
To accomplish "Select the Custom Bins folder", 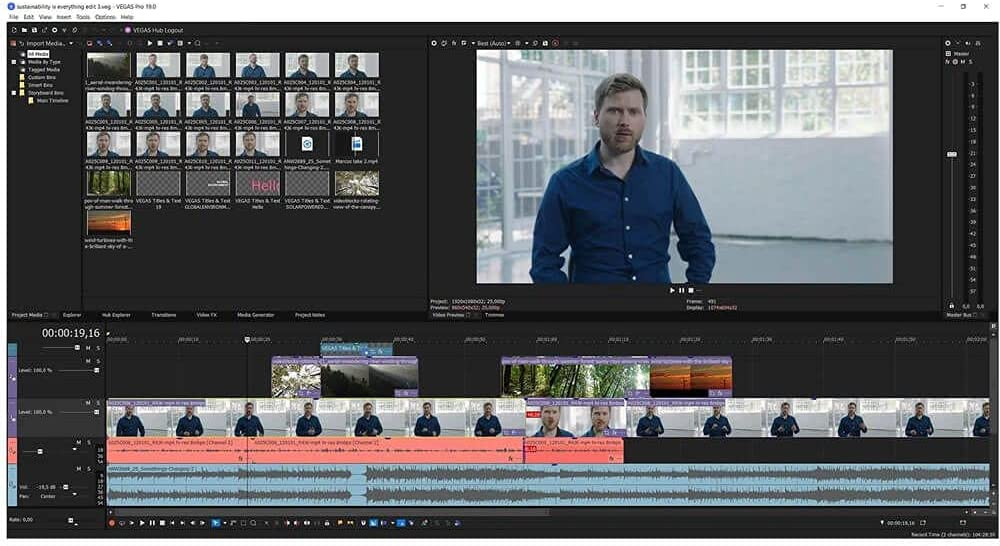I will click(41, 77).
